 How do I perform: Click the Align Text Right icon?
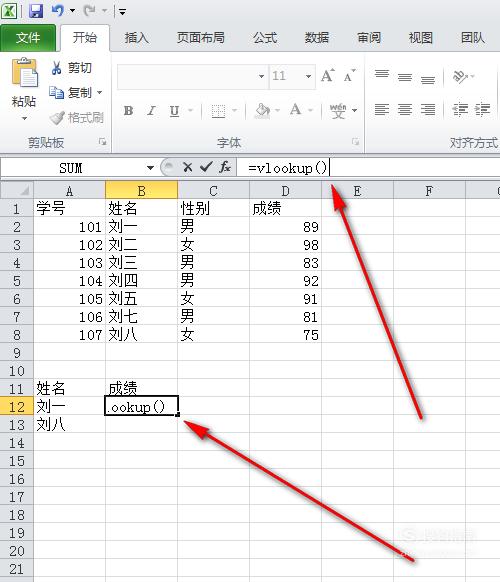428,110
